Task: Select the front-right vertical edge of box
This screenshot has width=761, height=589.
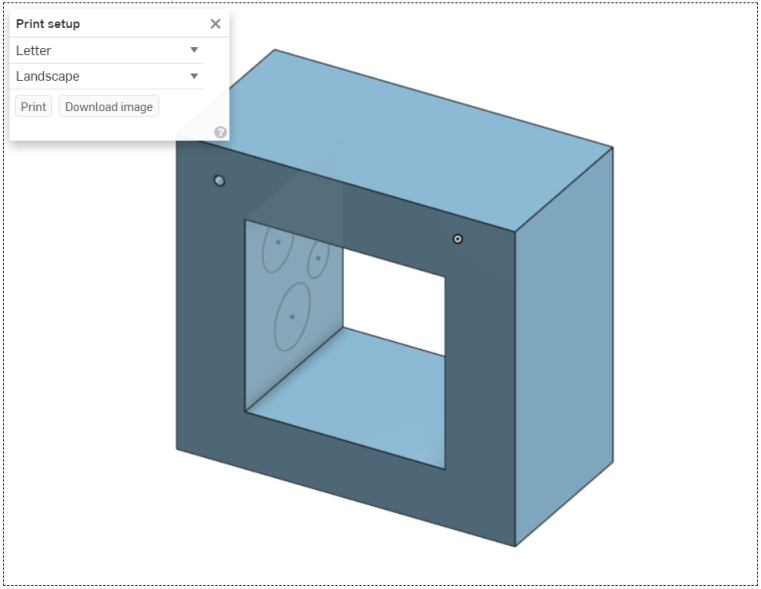Action: pos(515,390)
